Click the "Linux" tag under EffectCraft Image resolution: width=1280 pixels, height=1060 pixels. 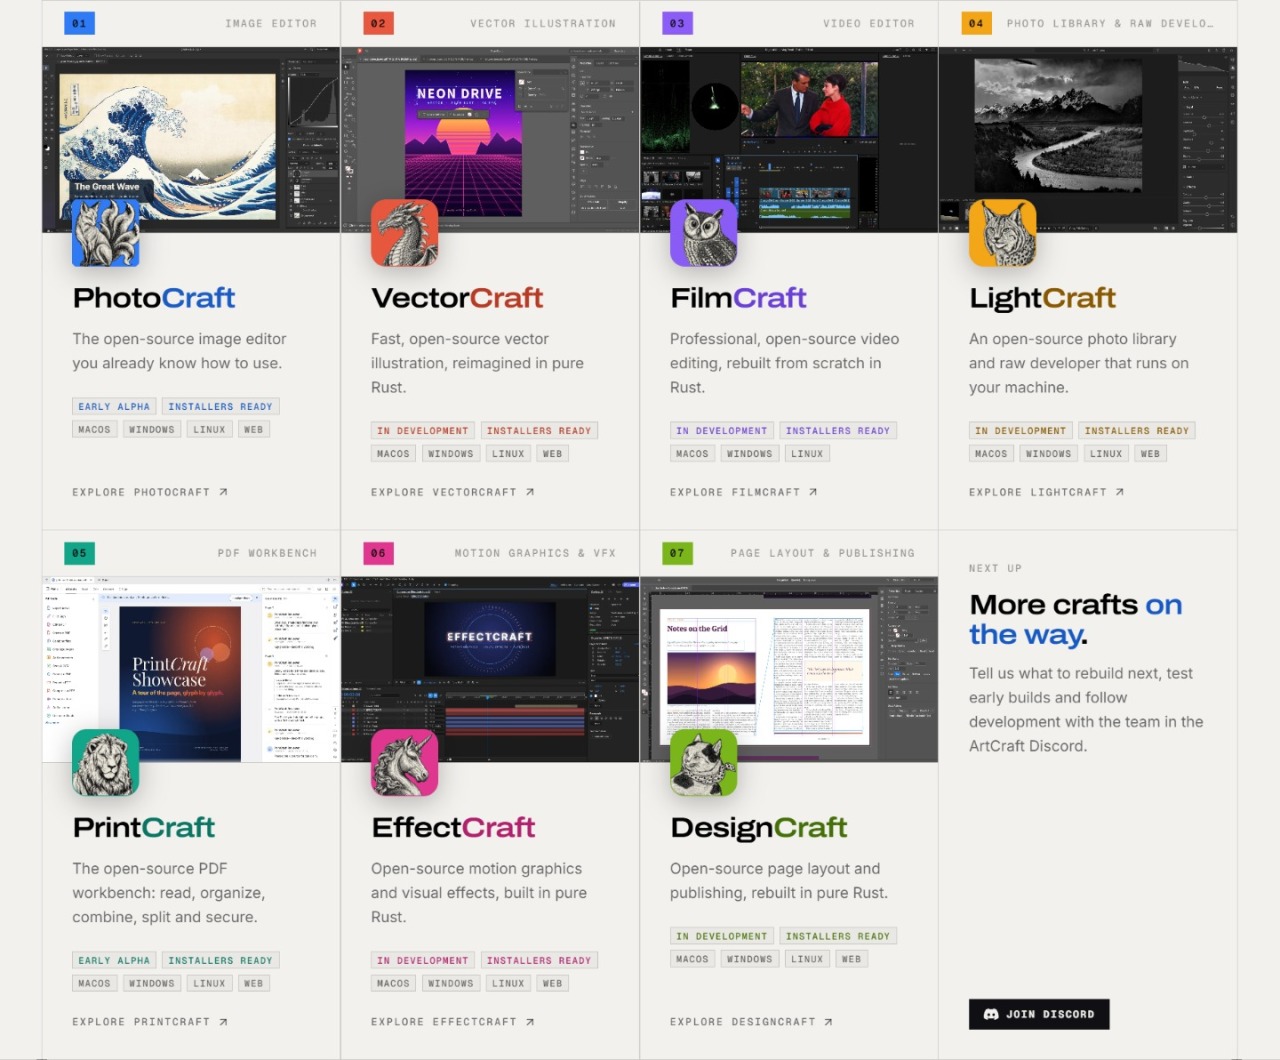508,984
